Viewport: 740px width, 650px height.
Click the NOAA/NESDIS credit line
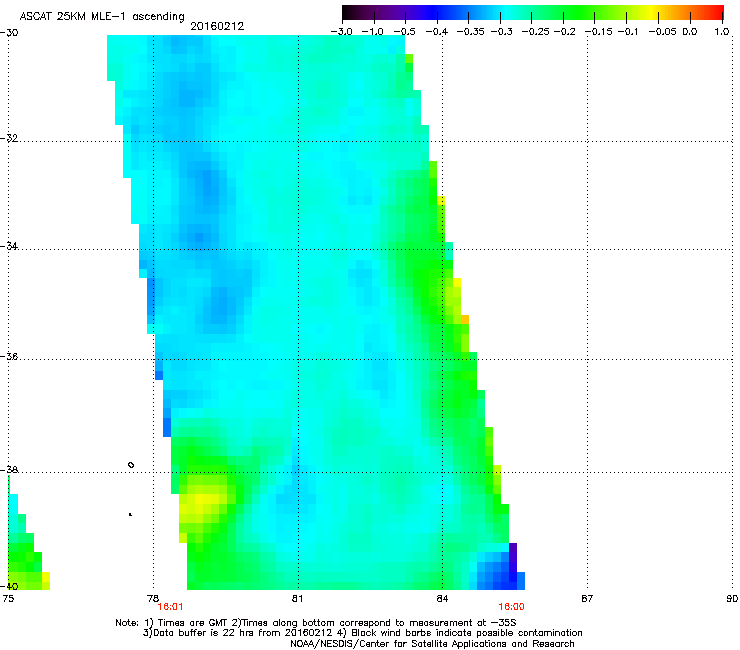pyautogui.click(x=432, y=644)
